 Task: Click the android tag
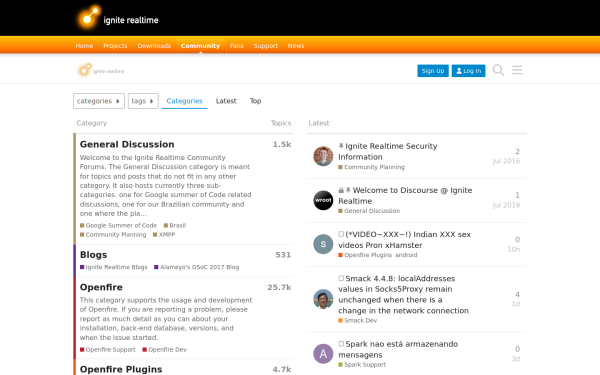coord(406,255)
